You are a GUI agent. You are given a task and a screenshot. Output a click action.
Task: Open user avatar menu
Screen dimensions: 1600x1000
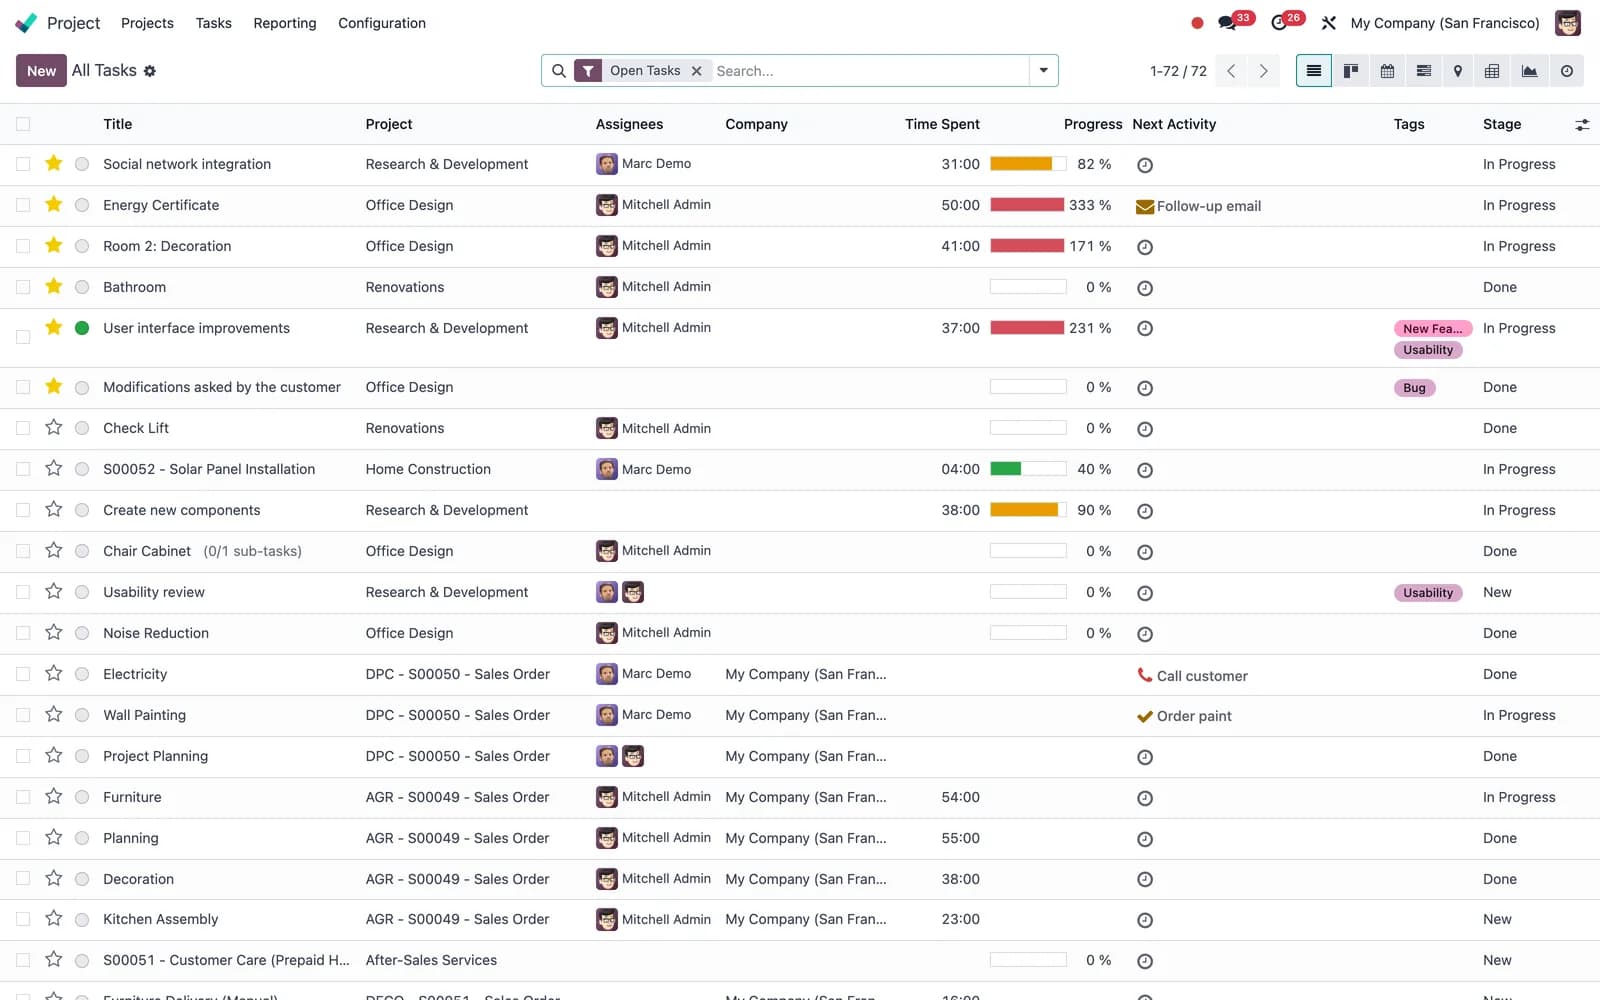tap(1568, 23)
